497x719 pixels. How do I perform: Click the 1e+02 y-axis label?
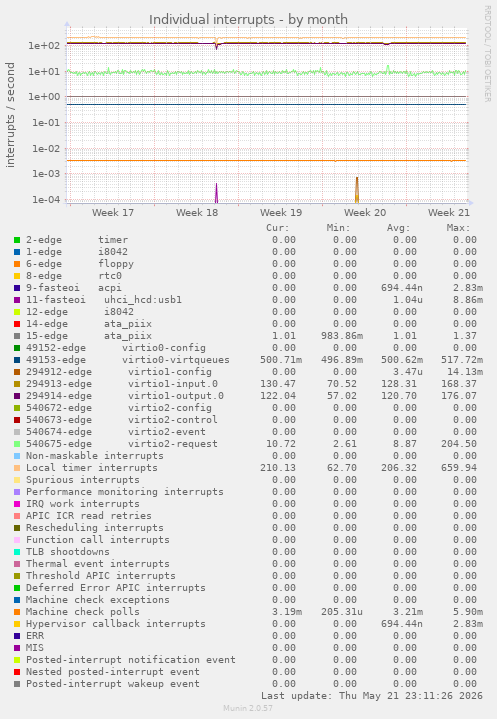point(44,45)
